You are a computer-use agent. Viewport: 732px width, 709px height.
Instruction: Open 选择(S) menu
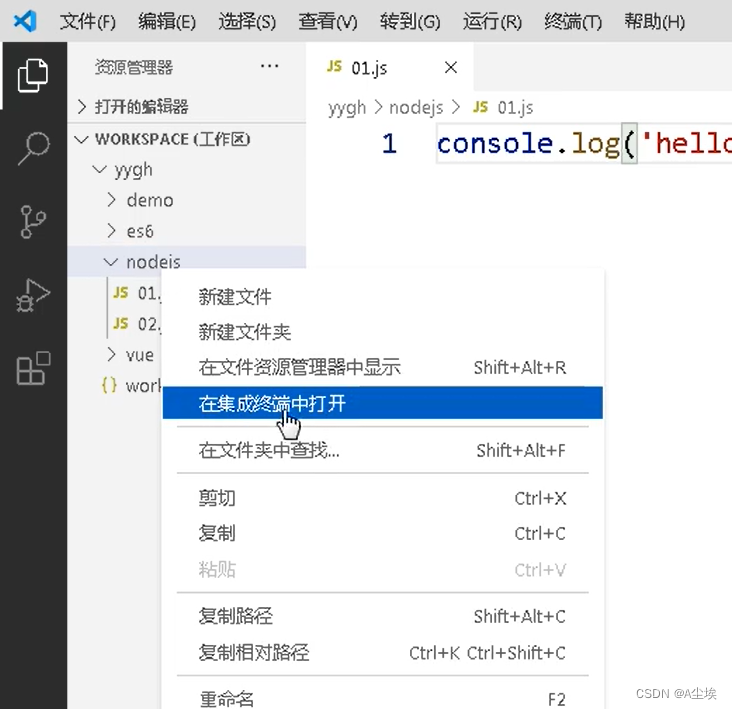click(x=247, y=21)
